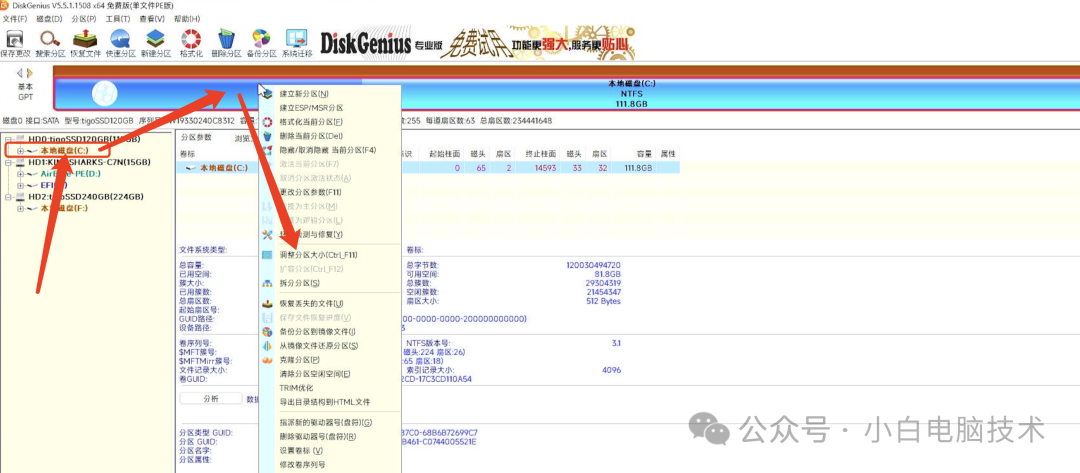Click the 容量 column header
This screenshot has height=473, width=1080.
(643, 153)
